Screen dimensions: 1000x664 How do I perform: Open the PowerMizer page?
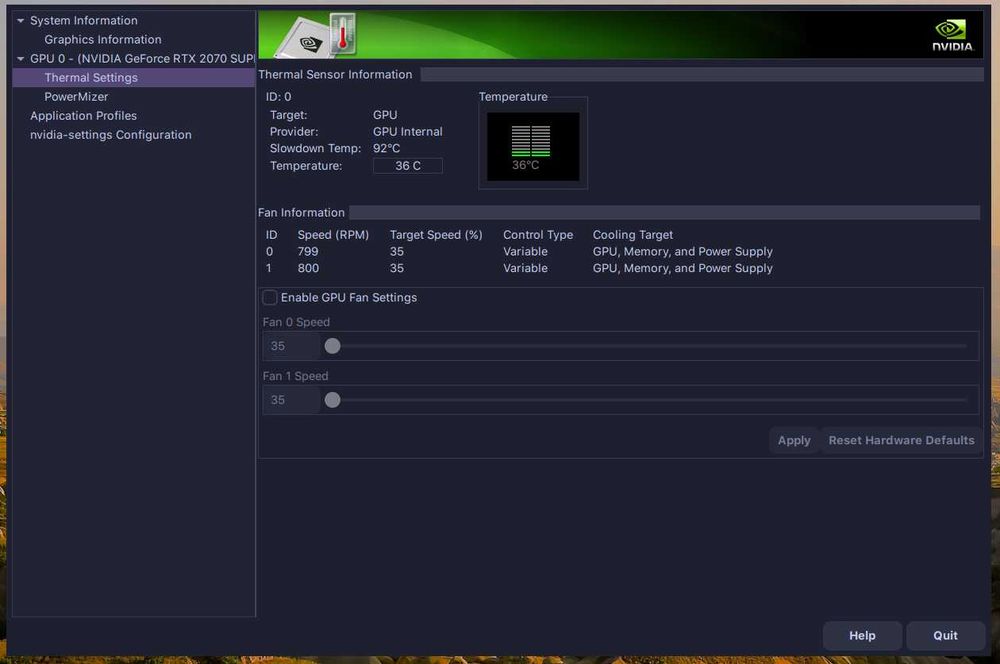[76, 97]
